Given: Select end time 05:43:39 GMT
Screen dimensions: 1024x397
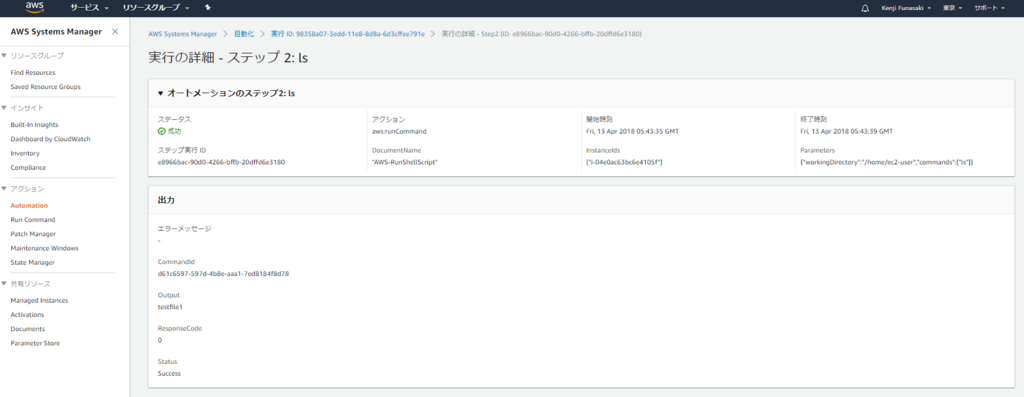Looking at the screenshot, I should pos(846,131).
